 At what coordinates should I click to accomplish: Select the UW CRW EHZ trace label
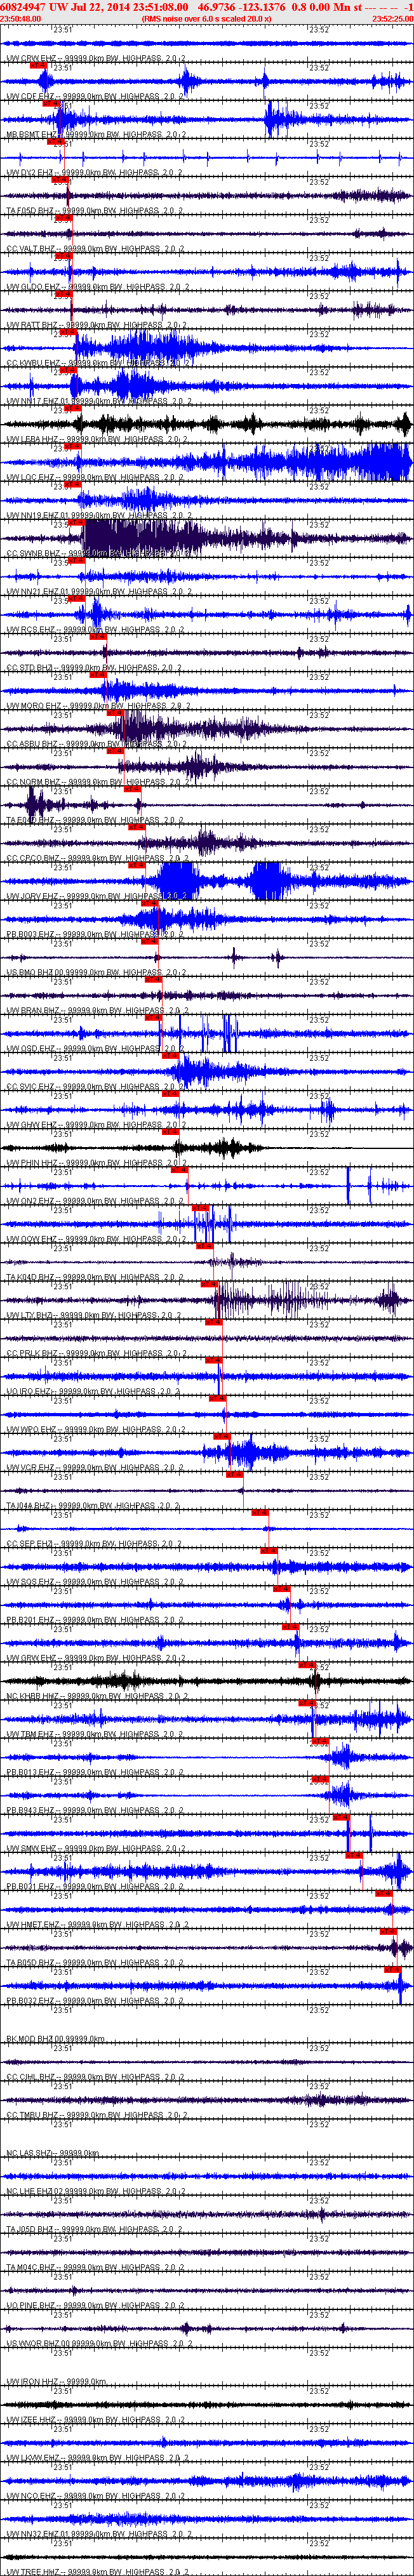pos(95,59)
